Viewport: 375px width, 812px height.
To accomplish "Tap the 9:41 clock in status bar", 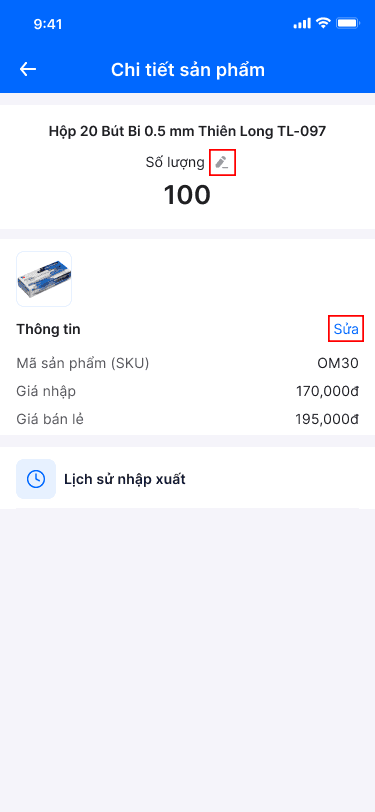I will click(x=48, y=24).
